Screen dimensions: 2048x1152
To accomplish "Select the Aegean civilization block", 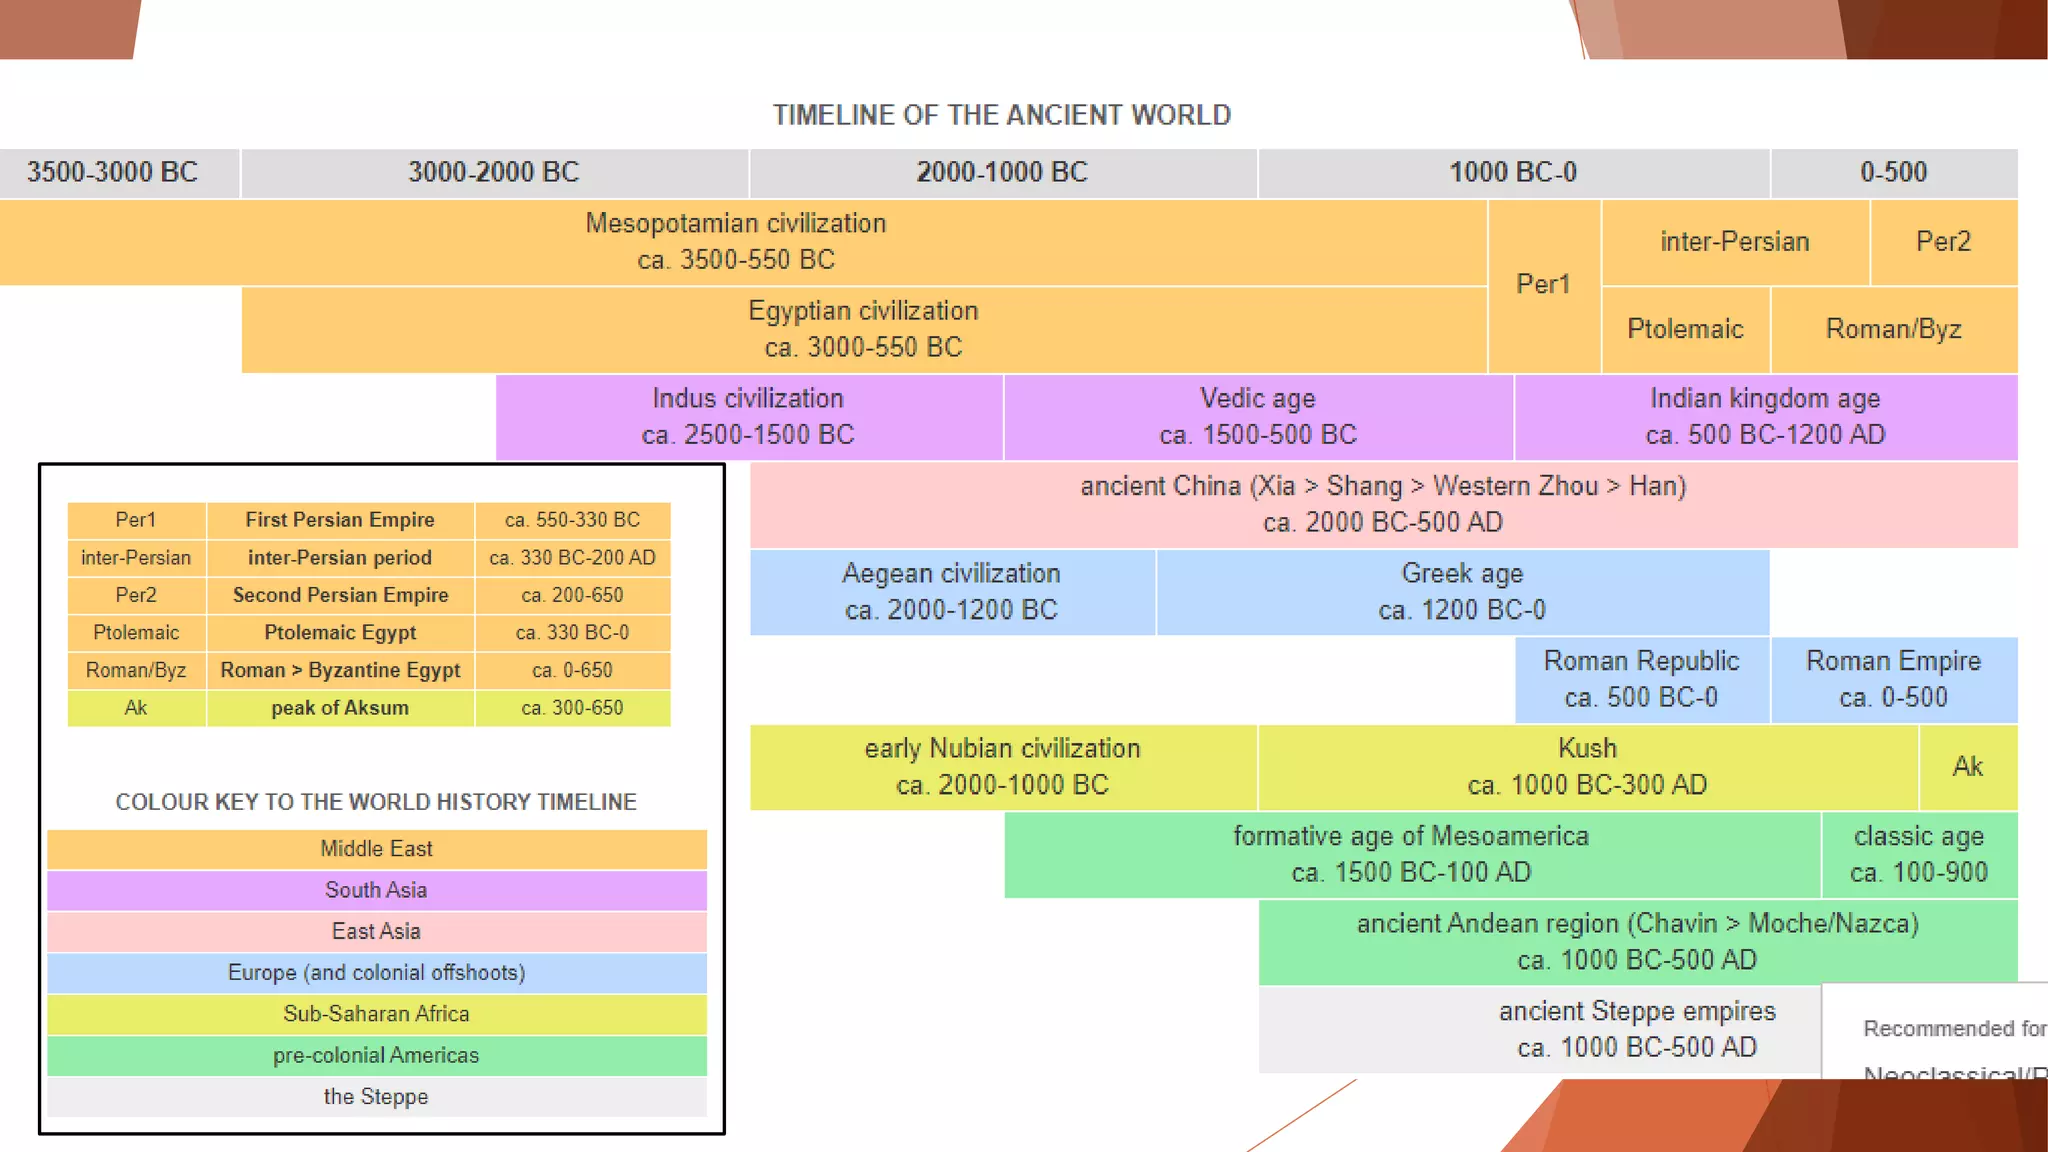I will [x=951, y=591].
